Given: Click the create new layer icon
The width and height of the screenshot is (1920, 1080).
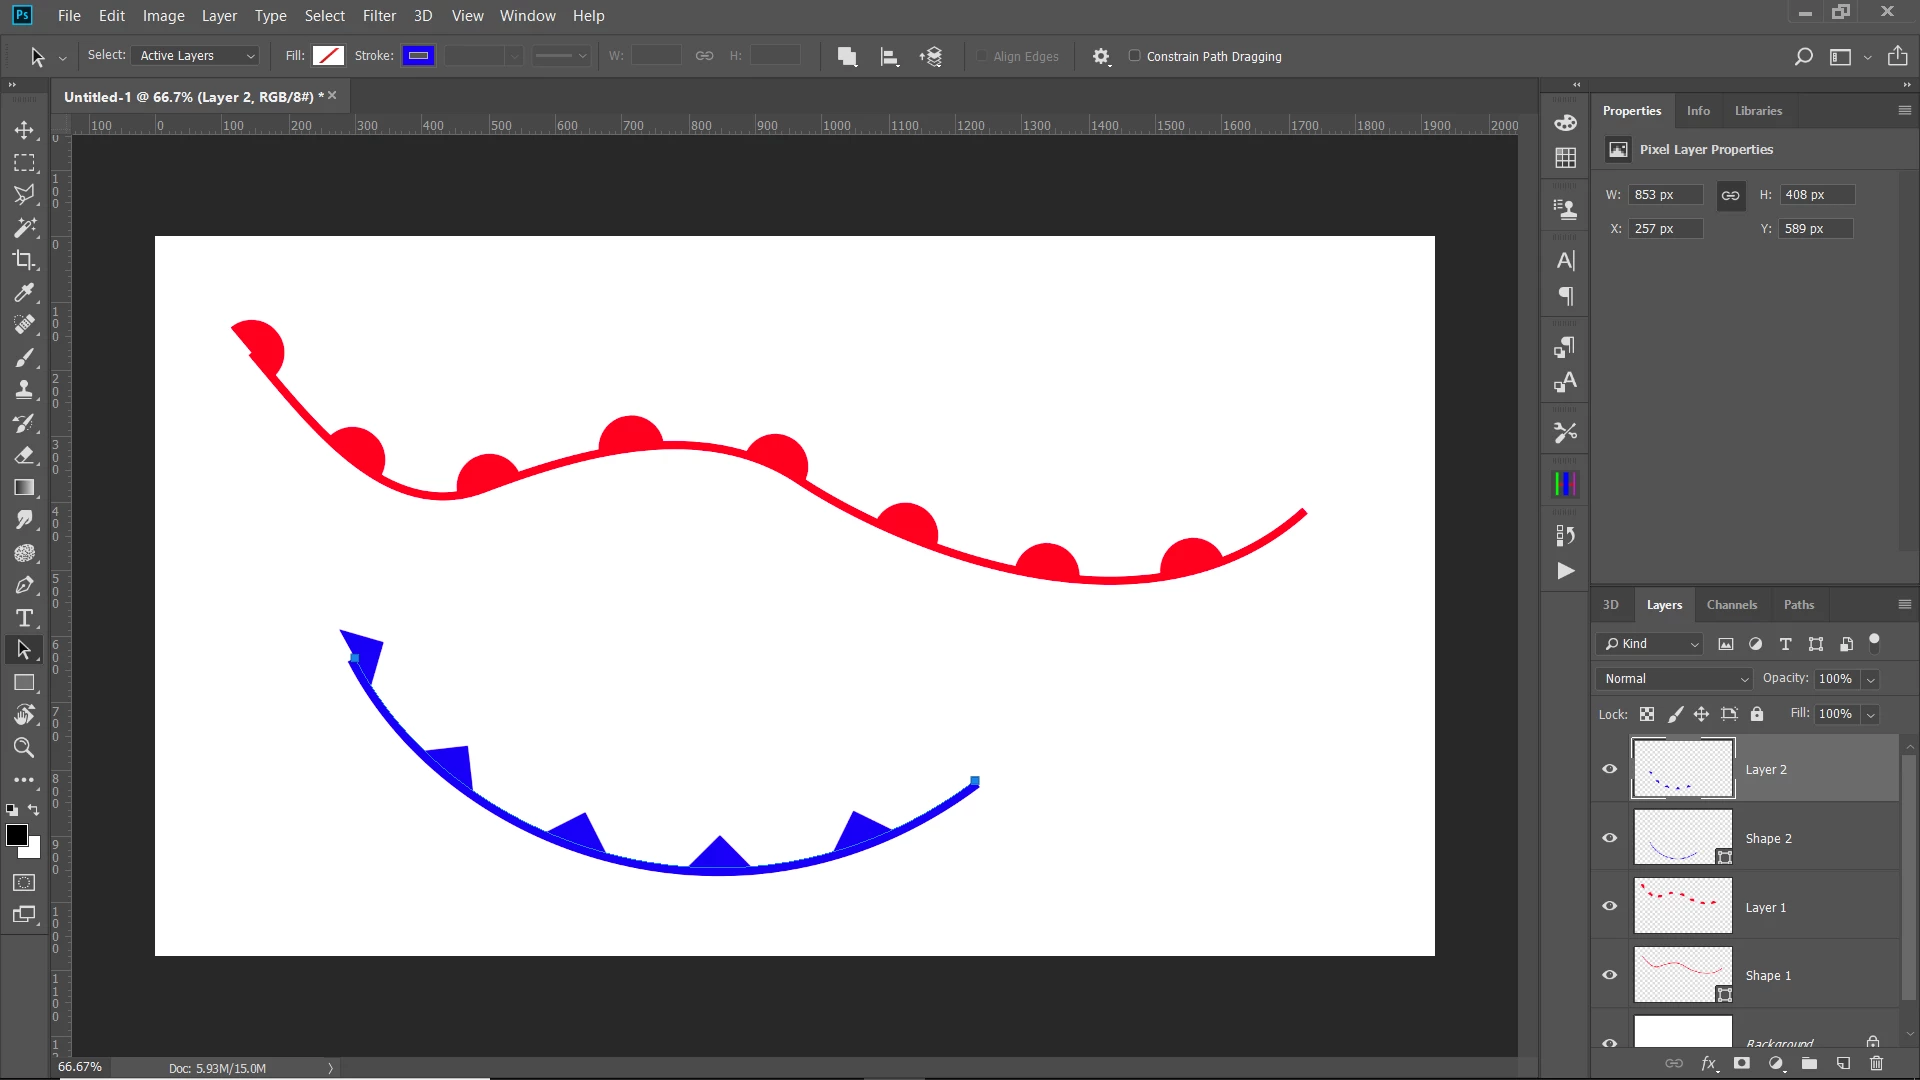Looking at the screenshot, I should coord(1843,1064).
